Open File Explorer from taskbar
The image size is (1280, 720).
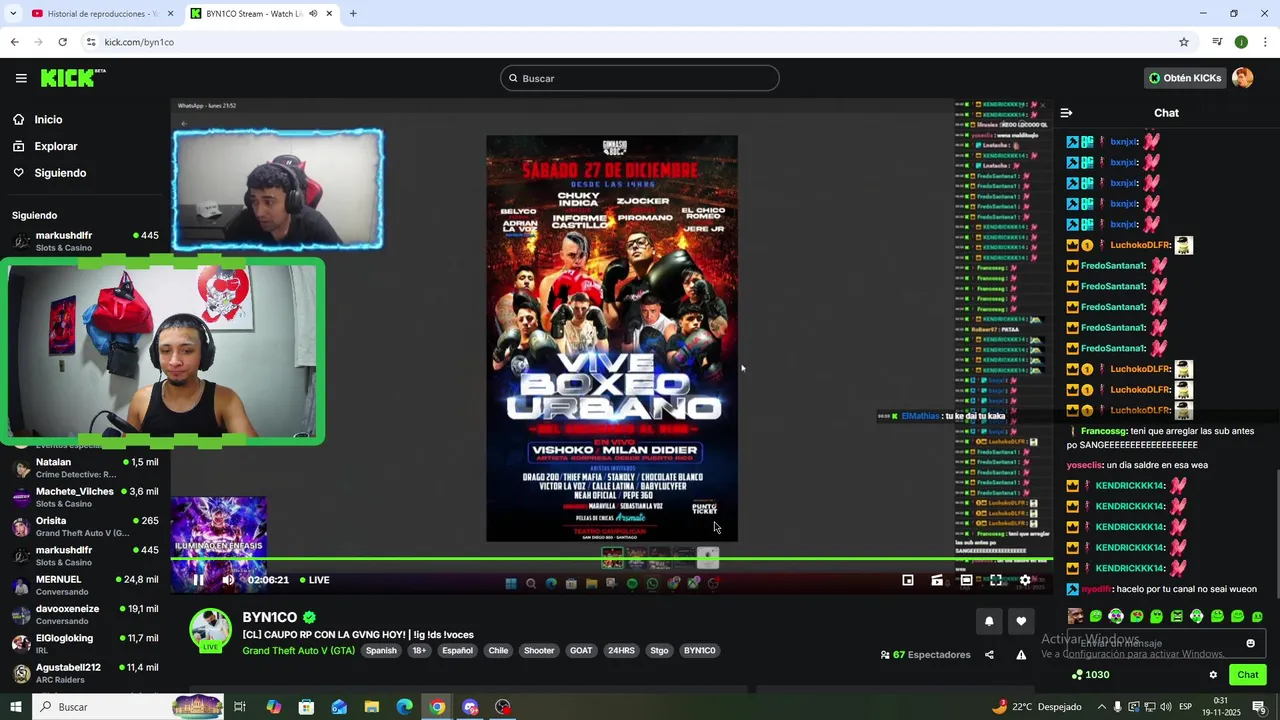(x=372, y=707)
